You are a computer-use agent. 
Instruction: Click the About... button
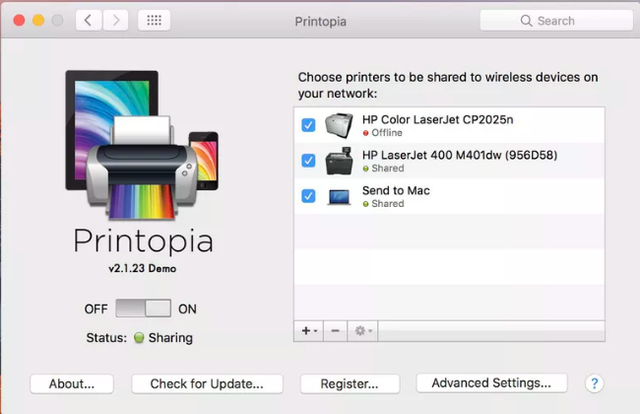(x=71, y=383)
